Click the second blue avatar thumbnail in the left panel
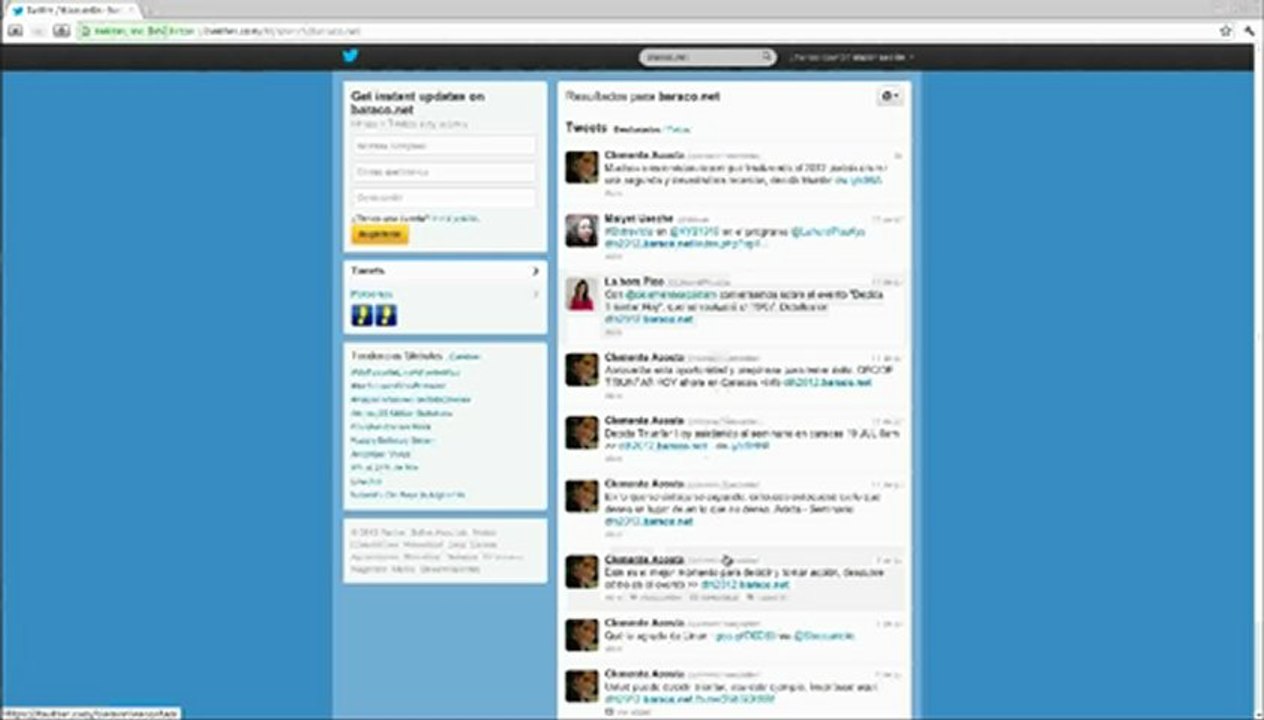Viewport: 1264px width, 720px height. 386,316
